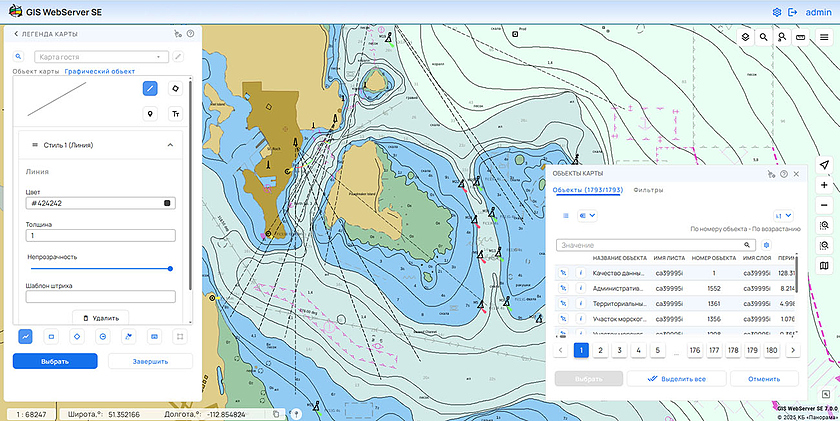Switch to the 'Объект карты' tab
Screen dimensions: 840x421
click(36, 72)
